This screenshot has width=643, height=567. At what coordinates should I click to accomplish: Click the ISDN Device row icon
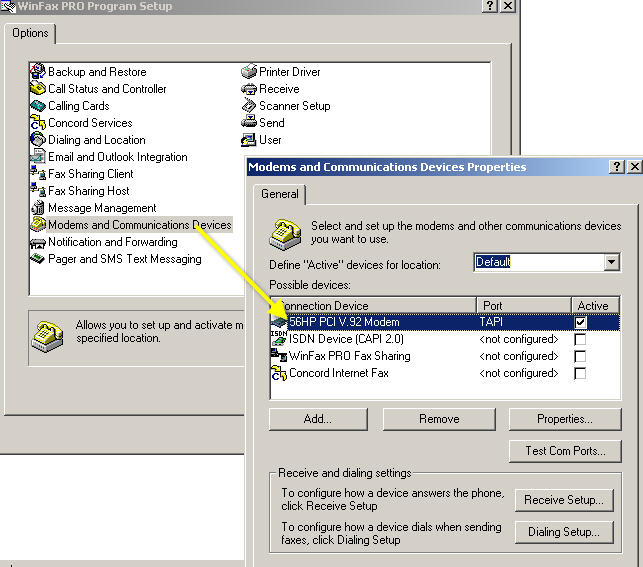pos(279,339)
